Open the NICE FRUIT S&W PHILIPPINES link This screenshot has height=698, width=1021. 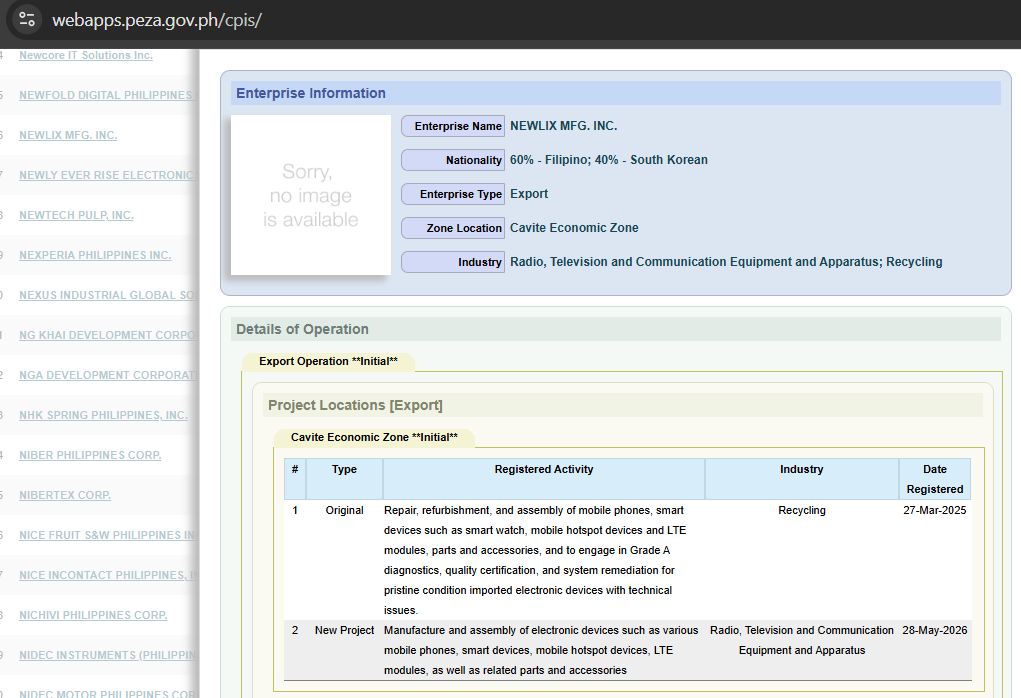pyautogui.click(x=107, y=535)
